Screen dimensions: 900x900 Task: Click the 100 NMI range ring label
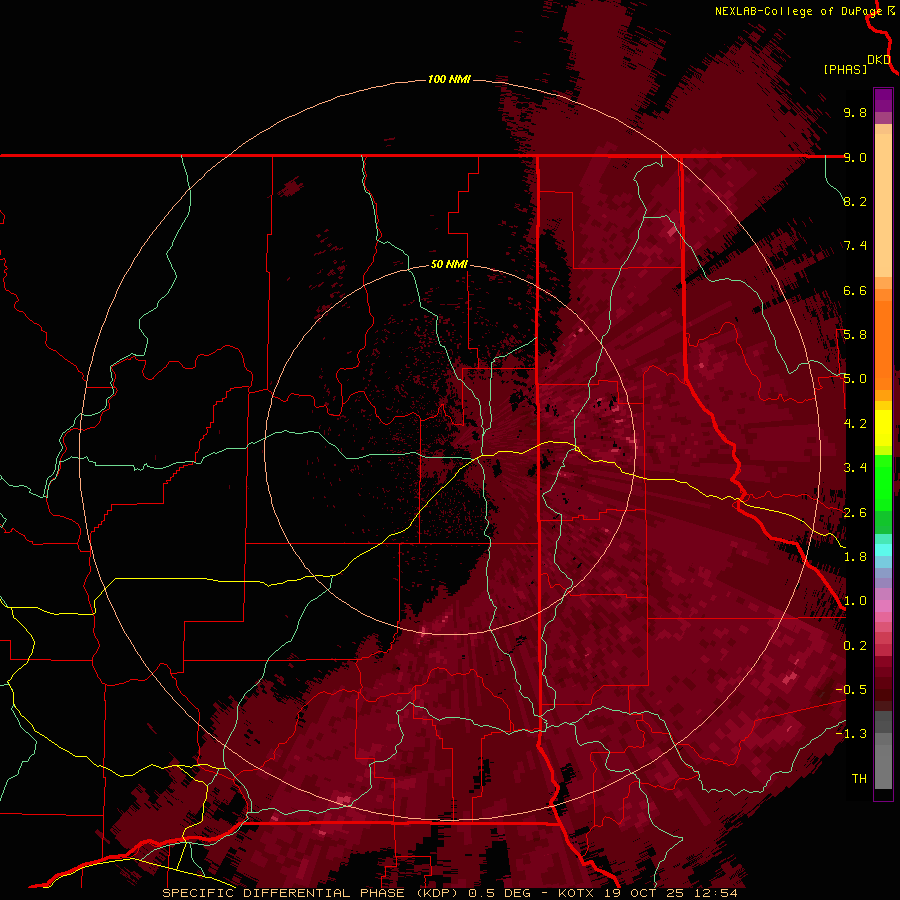click(449, 79)
